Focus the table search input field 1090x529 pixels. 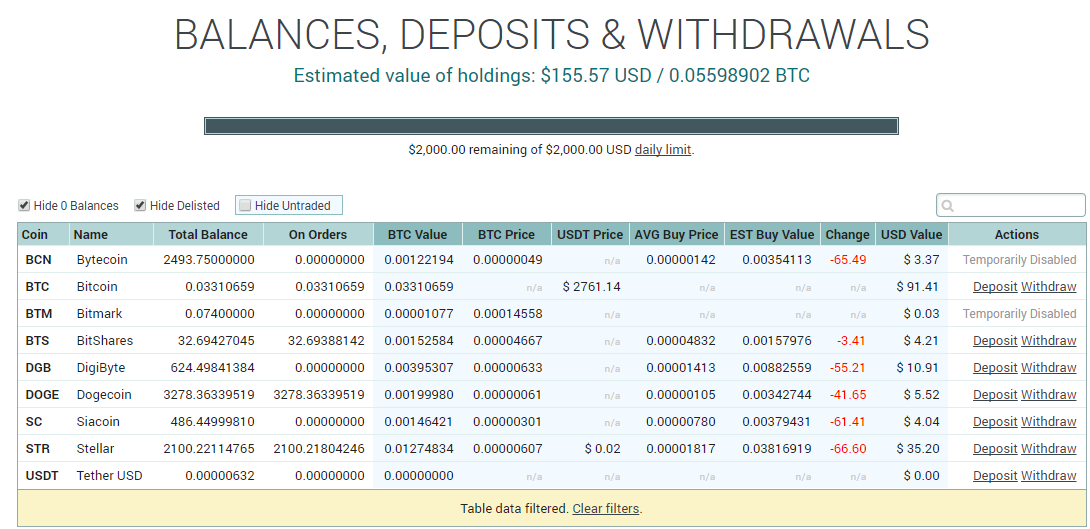pyautogui.click(x=1011, y=205)
